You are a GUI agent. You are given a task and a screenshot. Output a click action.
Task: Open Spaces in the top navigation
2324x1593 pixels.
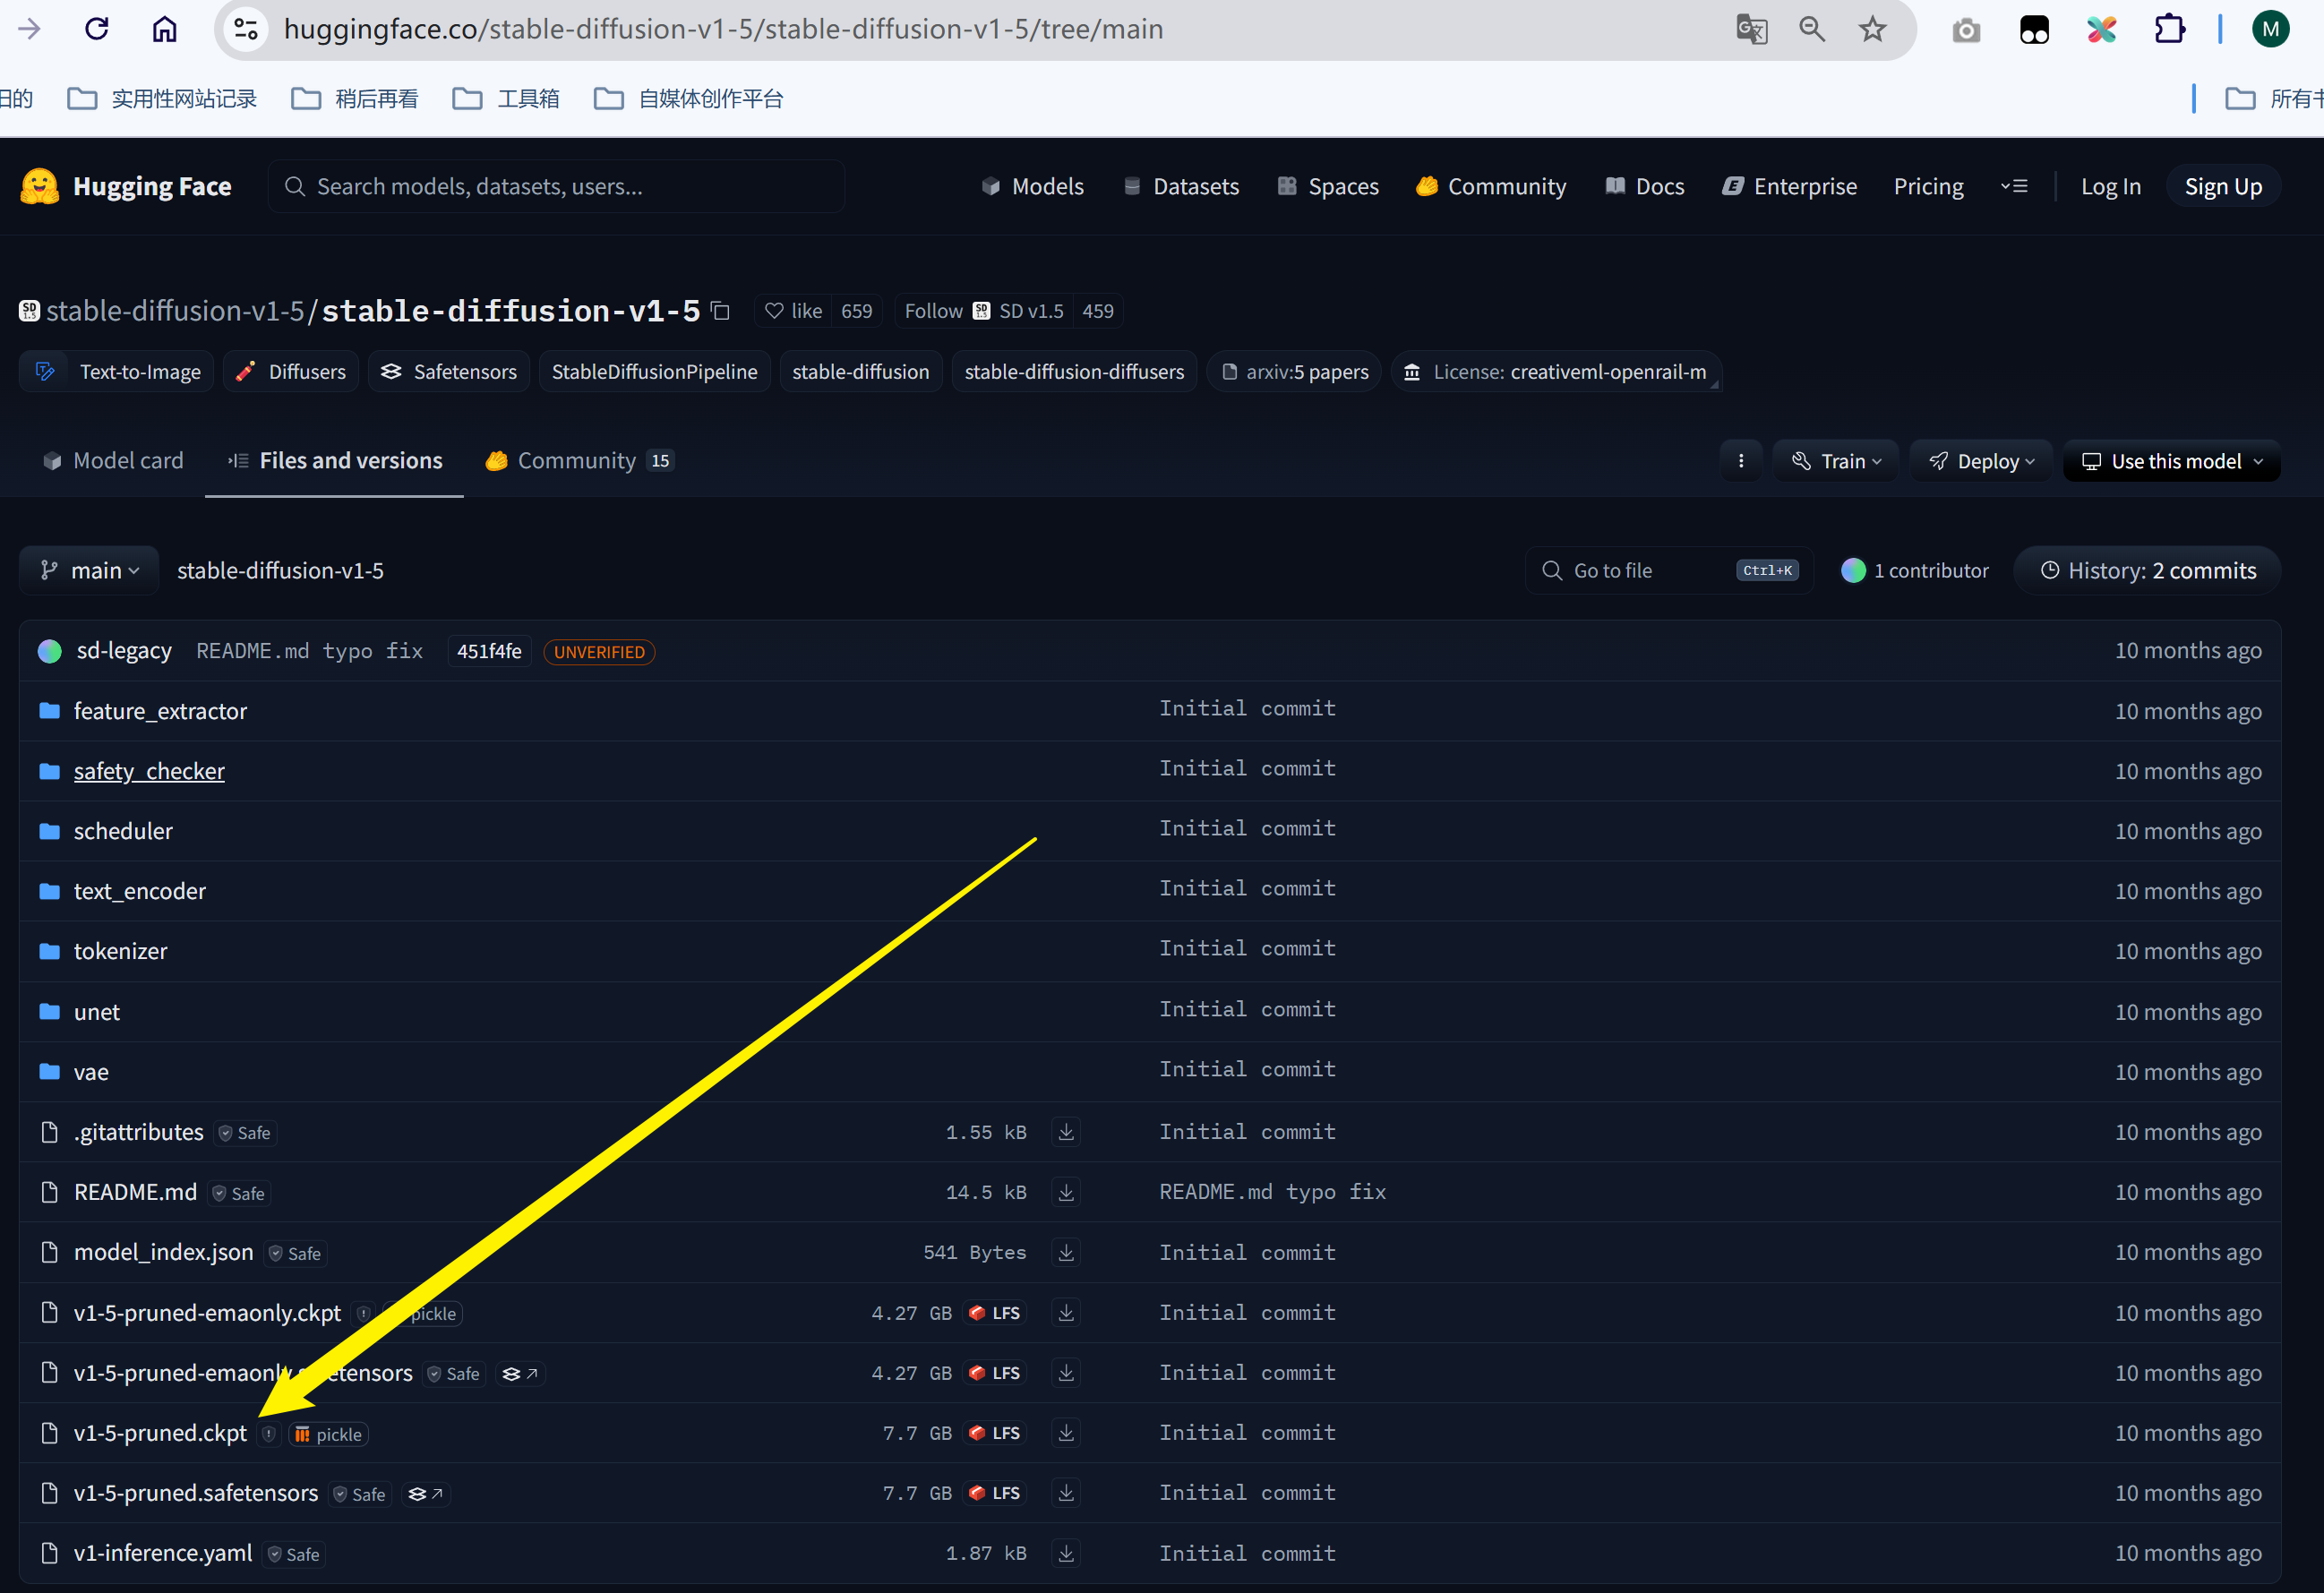click(x=1328, y=187)
